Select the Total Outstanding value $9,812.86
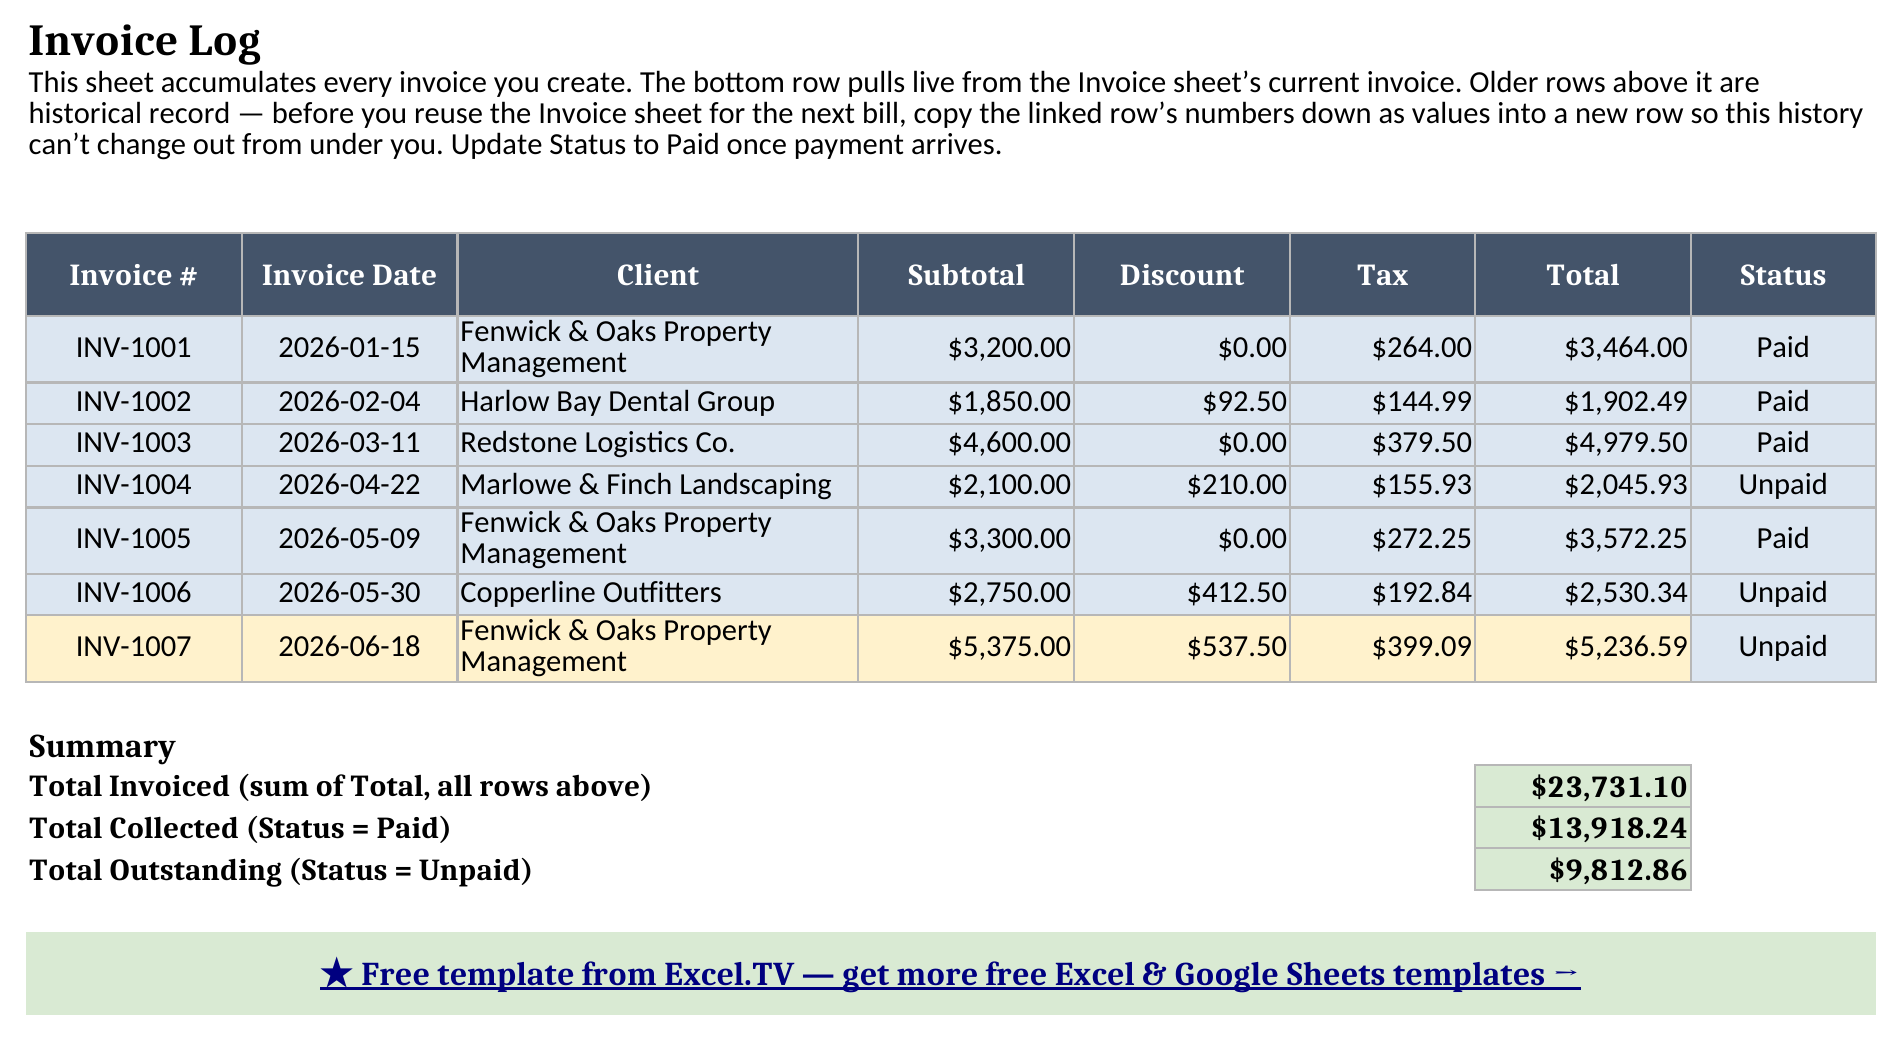Screen dimensions: 1901x1039 1583,870
